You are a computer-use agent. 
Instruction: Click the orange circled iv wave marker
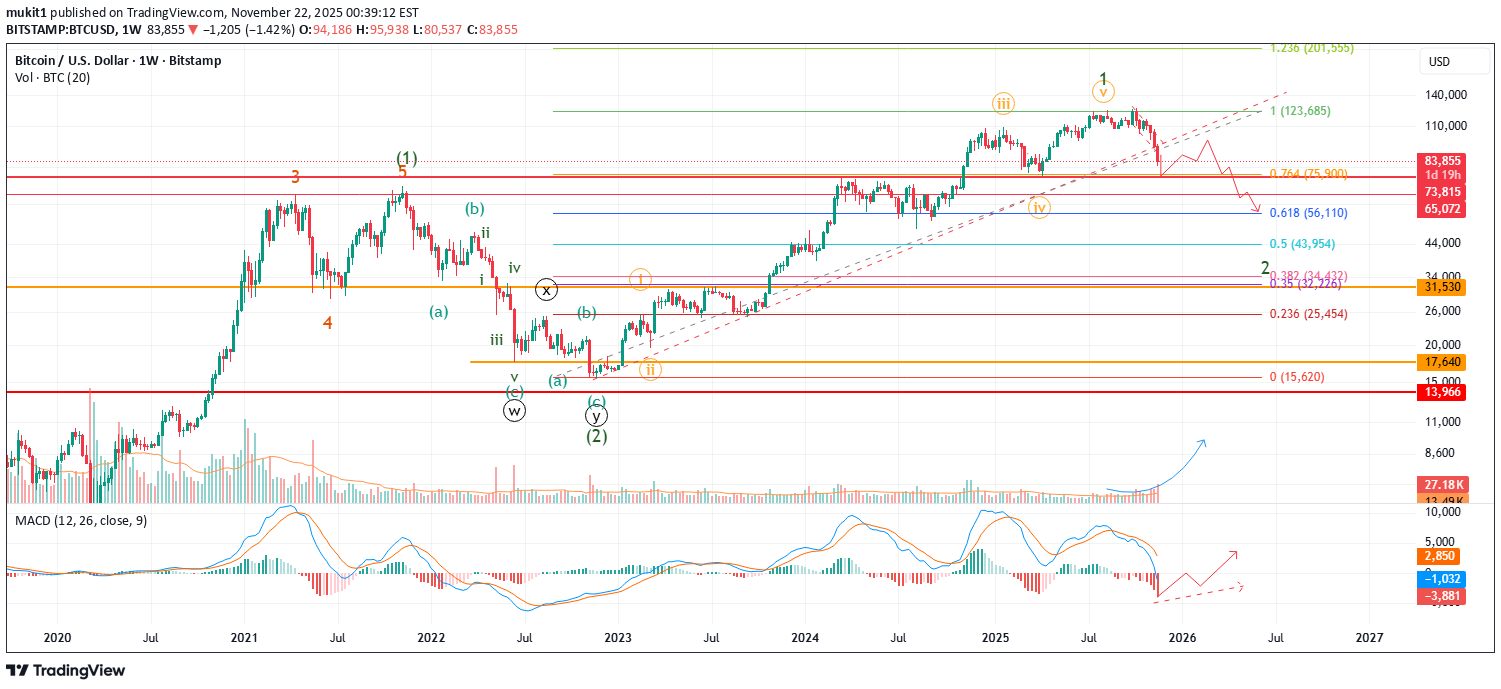click(1040, 207)
